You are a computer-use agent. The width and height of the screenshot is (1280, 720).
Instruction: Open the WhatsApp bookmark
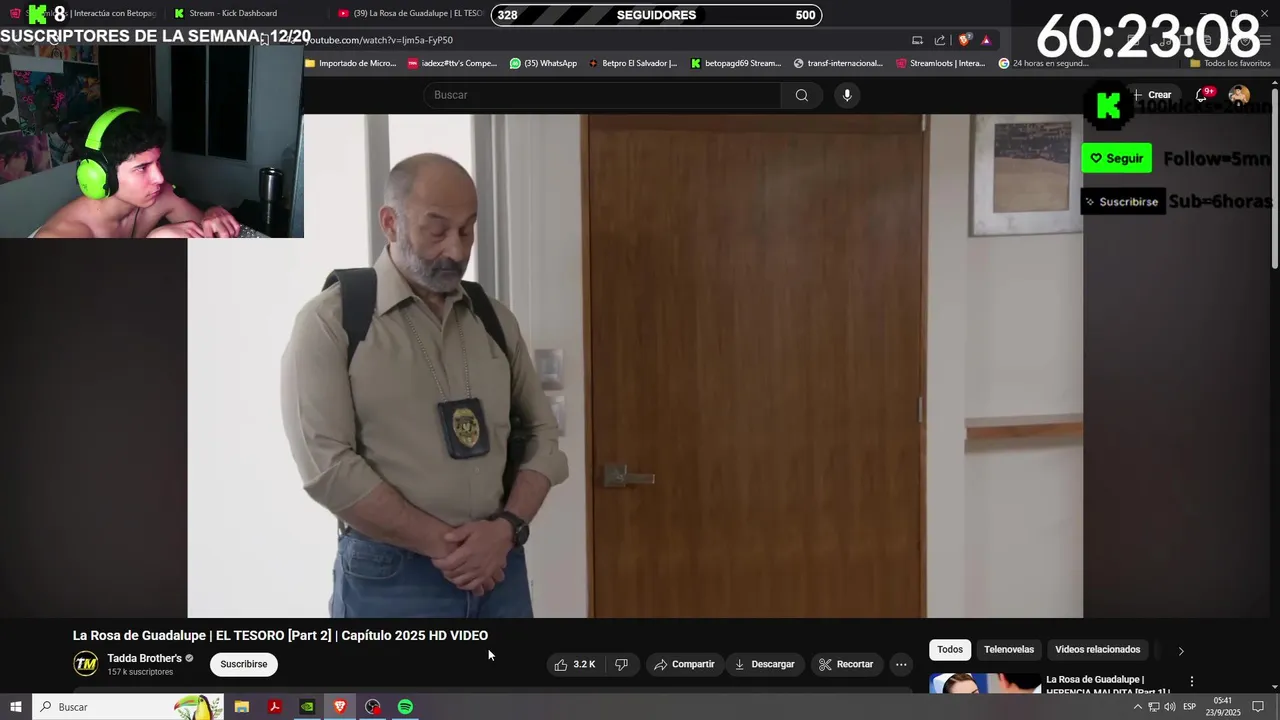click(x=543, y=63)
